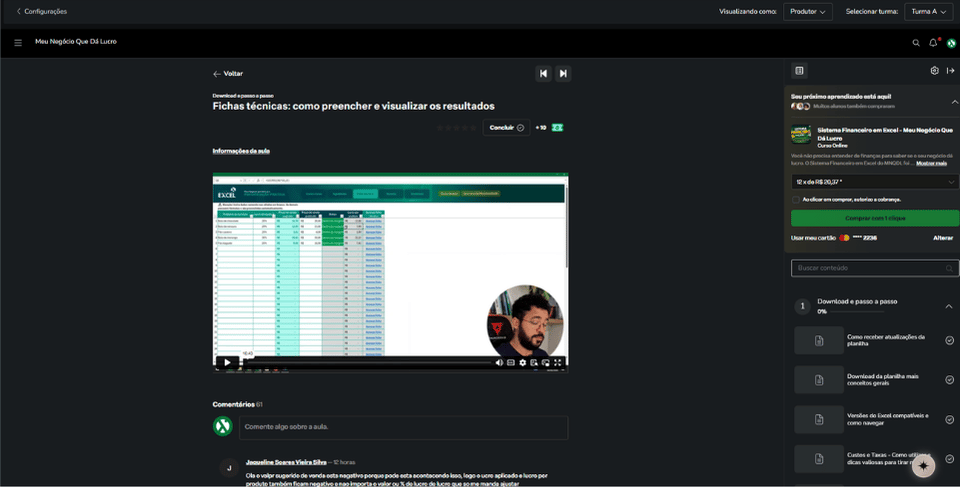Go to next lesson with skip-forward button
Image resolution: width=960 pixels, height=487 pixels.
[x=563, y=74]
